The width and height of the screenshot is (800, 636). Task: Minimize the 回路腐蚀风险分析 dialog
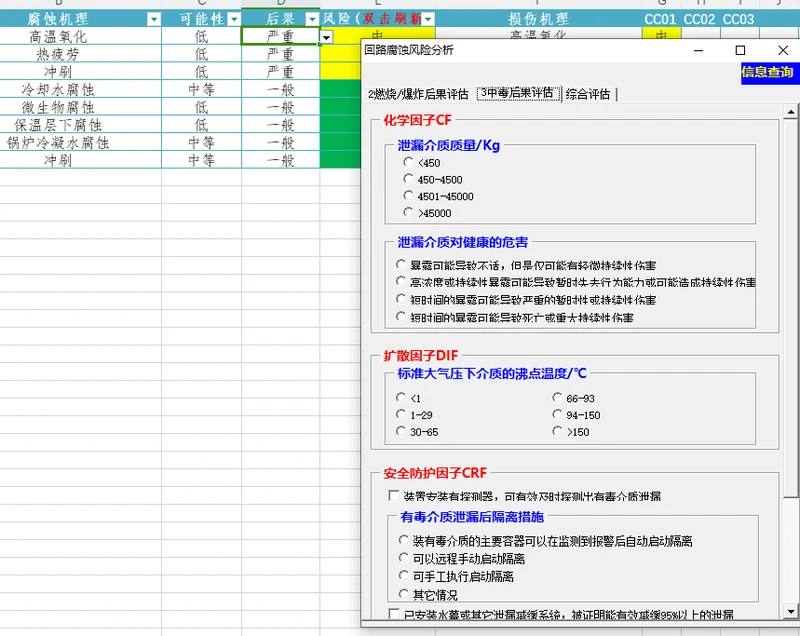pos(698,50)
